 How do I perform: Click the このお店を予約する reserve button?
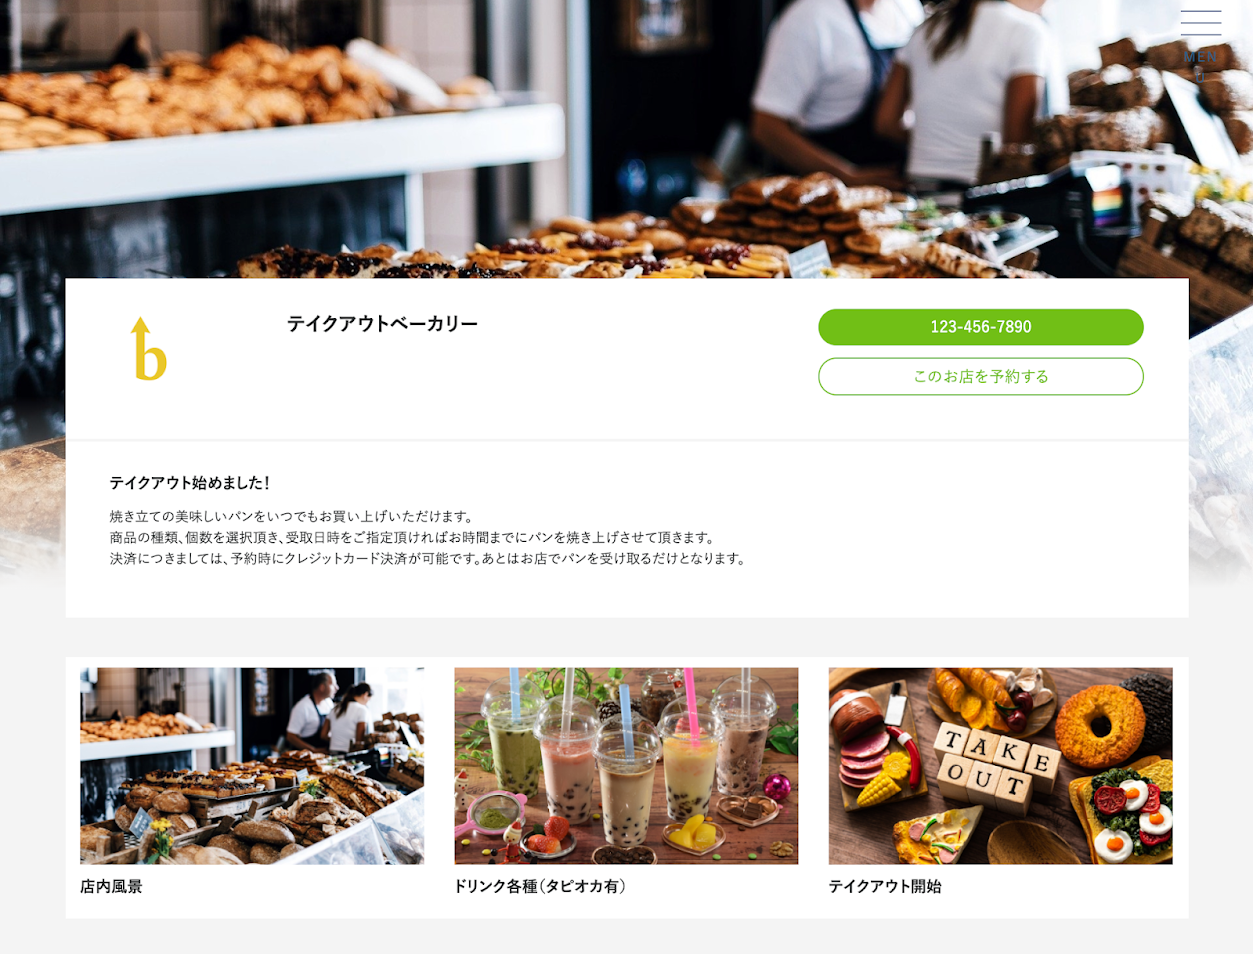tap(980, 376)
